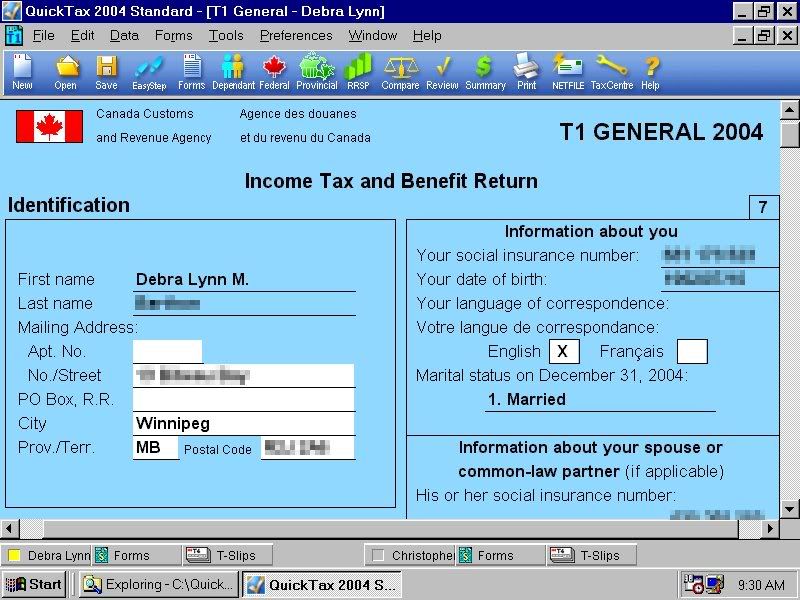The height and width of the screenshot is (600, 800).
Task: Click the Help question mark toolbar icon
Action: (651, 72)
